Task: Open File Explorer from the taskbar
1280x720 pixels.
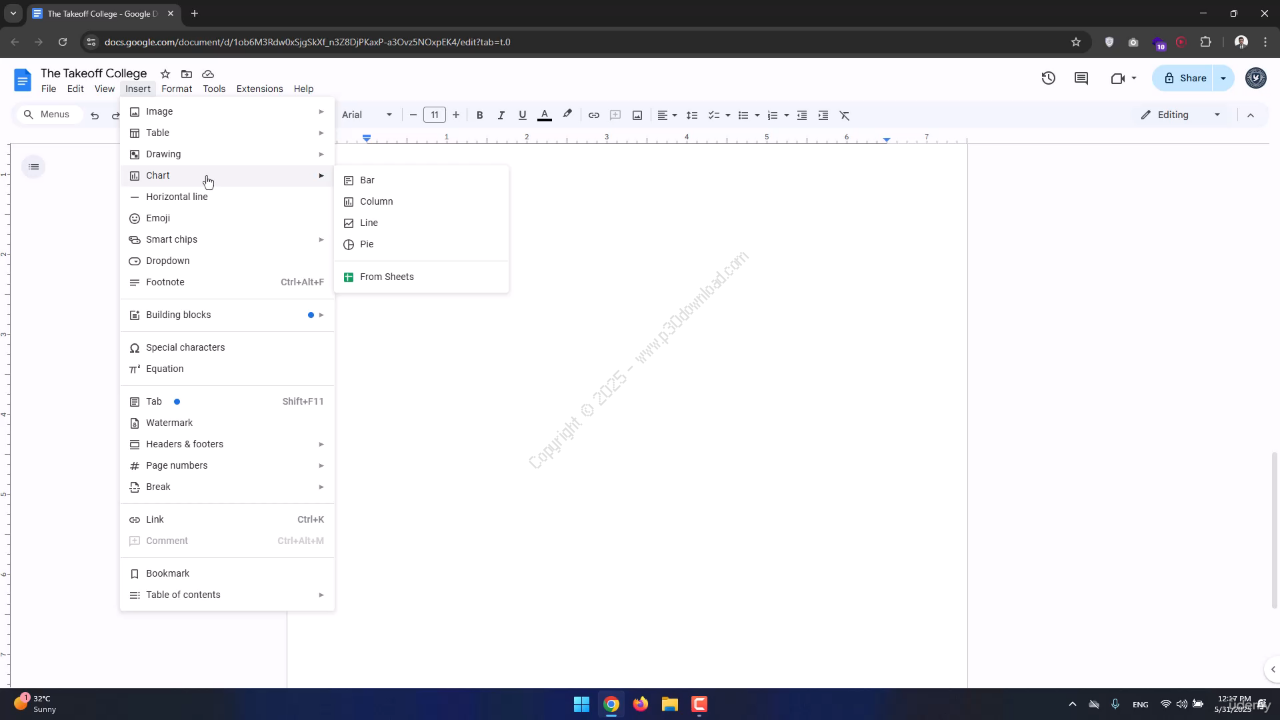Action: click(669, 704)
